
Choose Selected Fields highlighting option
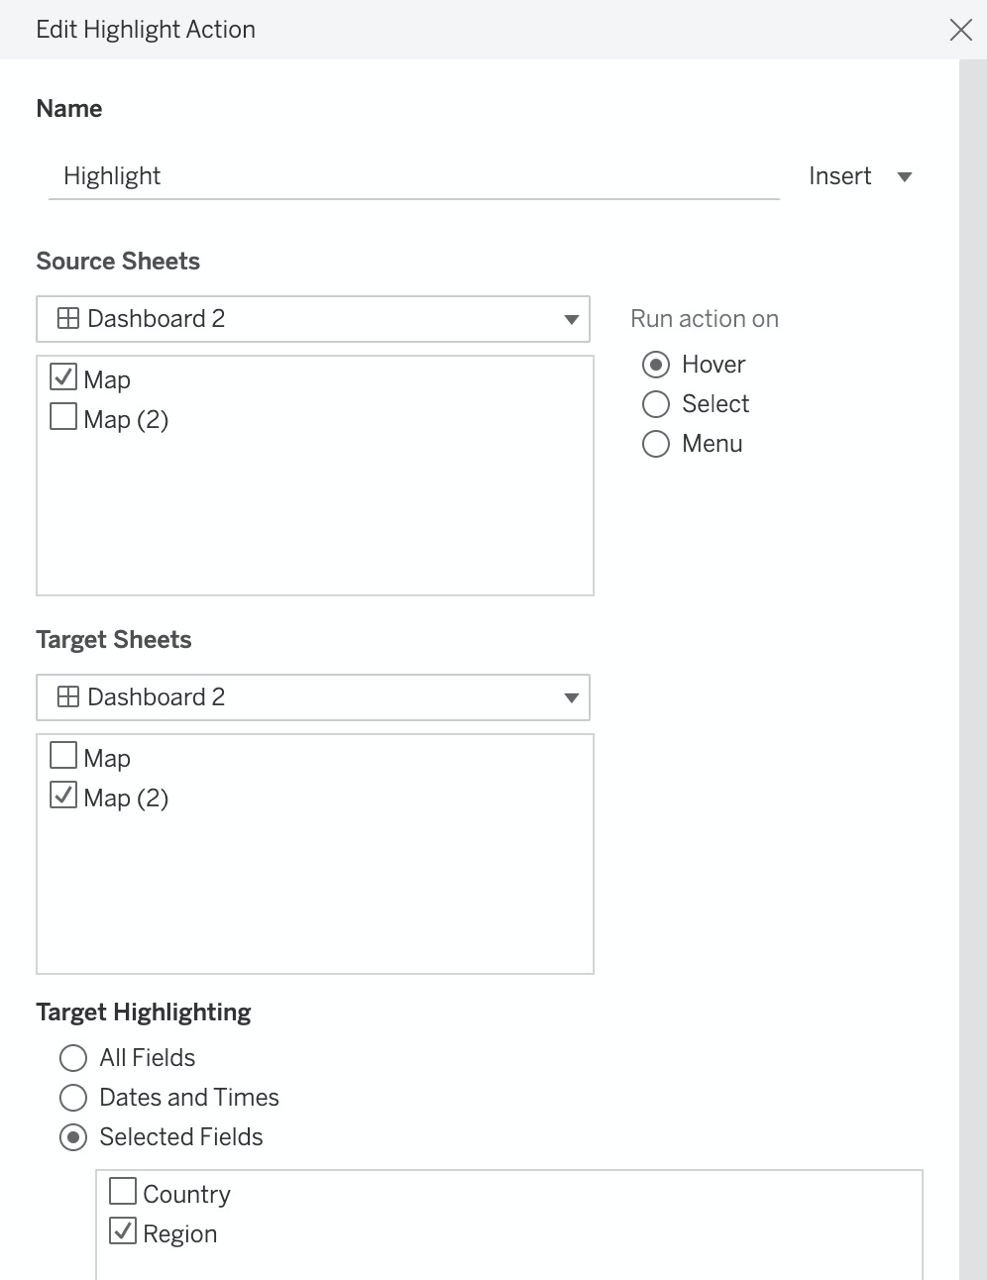(73, 1138)
